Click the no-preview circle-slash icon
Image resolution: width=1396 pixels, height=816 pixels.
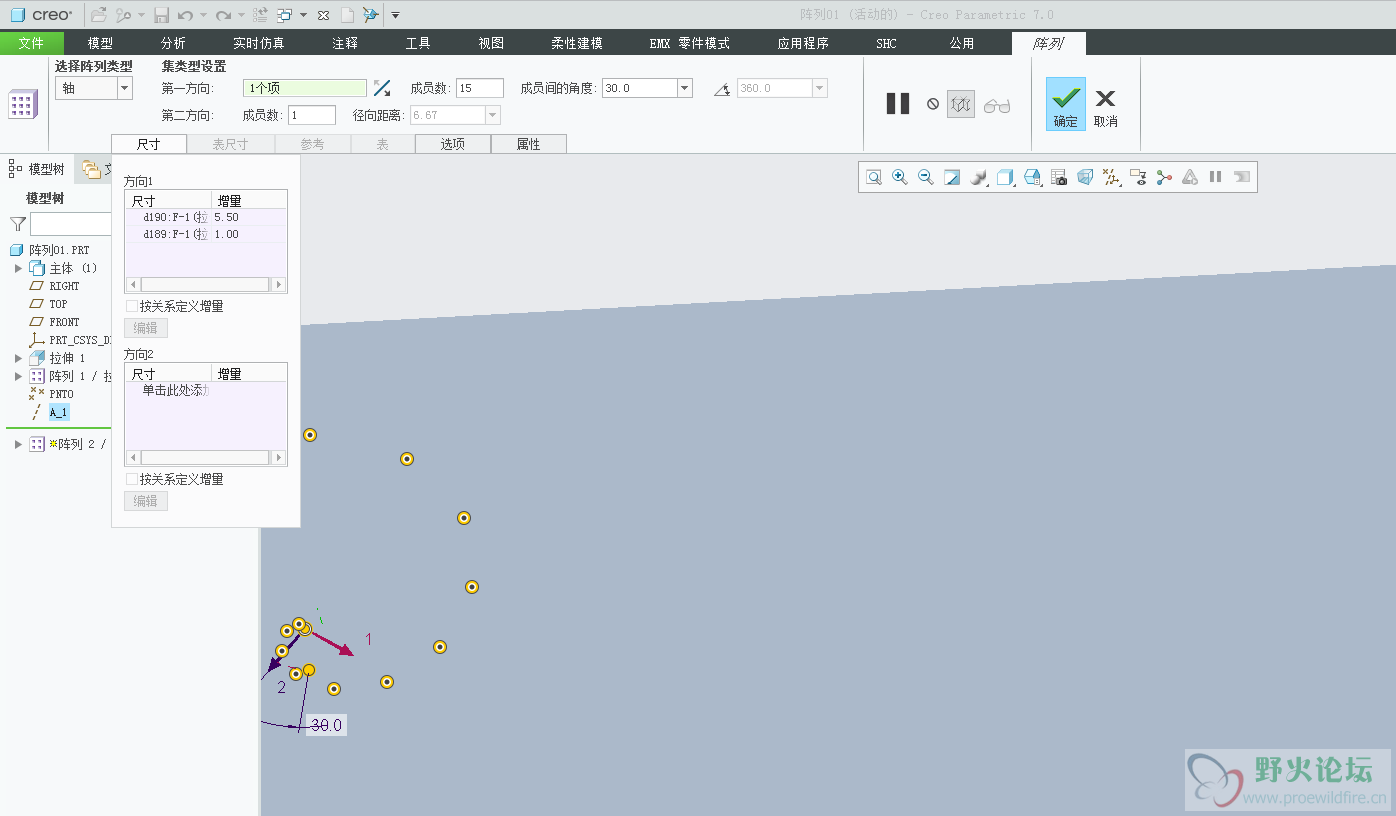(933, 103)
